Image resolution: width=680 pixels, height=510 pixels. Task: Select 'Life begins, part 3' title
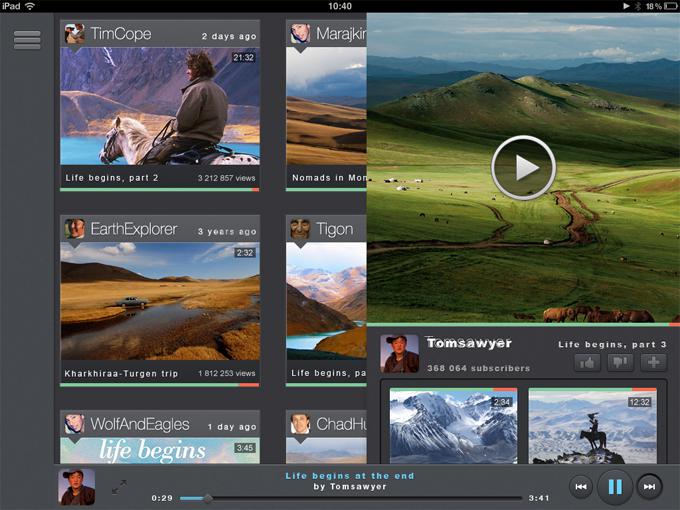[612, 345]
